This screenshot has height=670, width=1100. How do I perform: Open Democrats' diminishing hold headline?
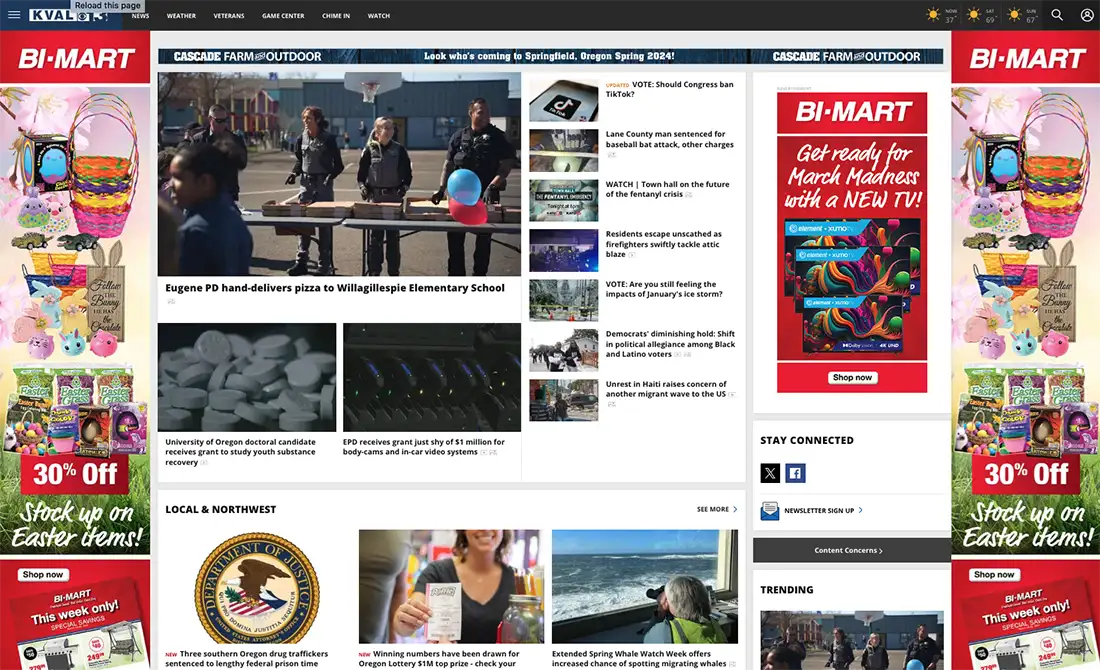670,344
